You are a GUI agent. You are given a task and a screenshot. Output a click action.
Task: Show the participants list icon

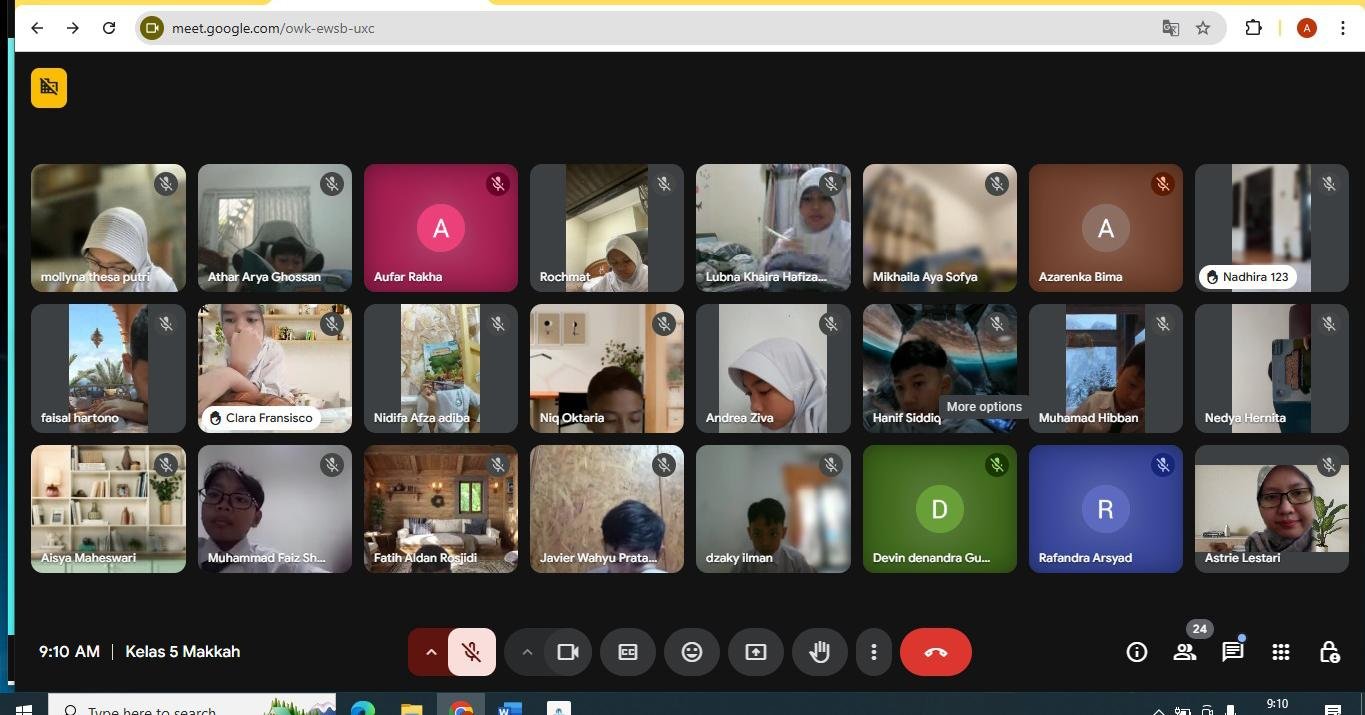1184,652
